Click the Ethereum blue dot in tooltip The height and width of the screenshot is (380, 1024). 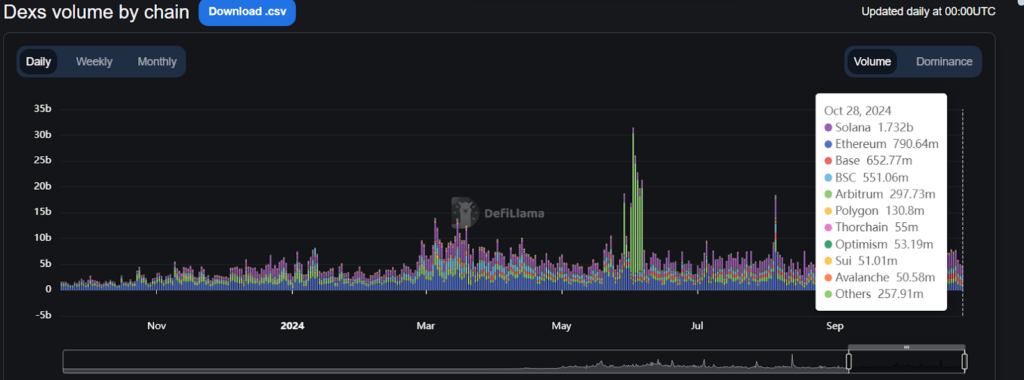(x=828, y=144)
